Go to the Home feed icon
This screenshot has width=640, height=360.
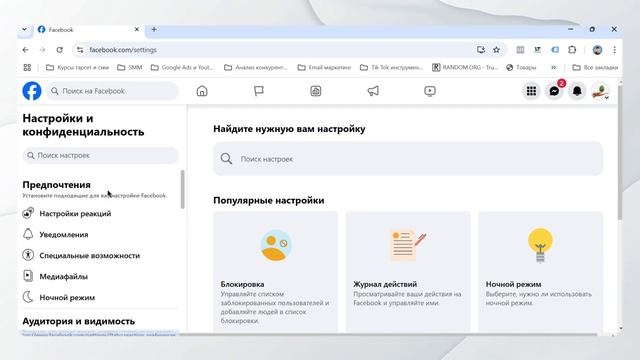point(202,91)
